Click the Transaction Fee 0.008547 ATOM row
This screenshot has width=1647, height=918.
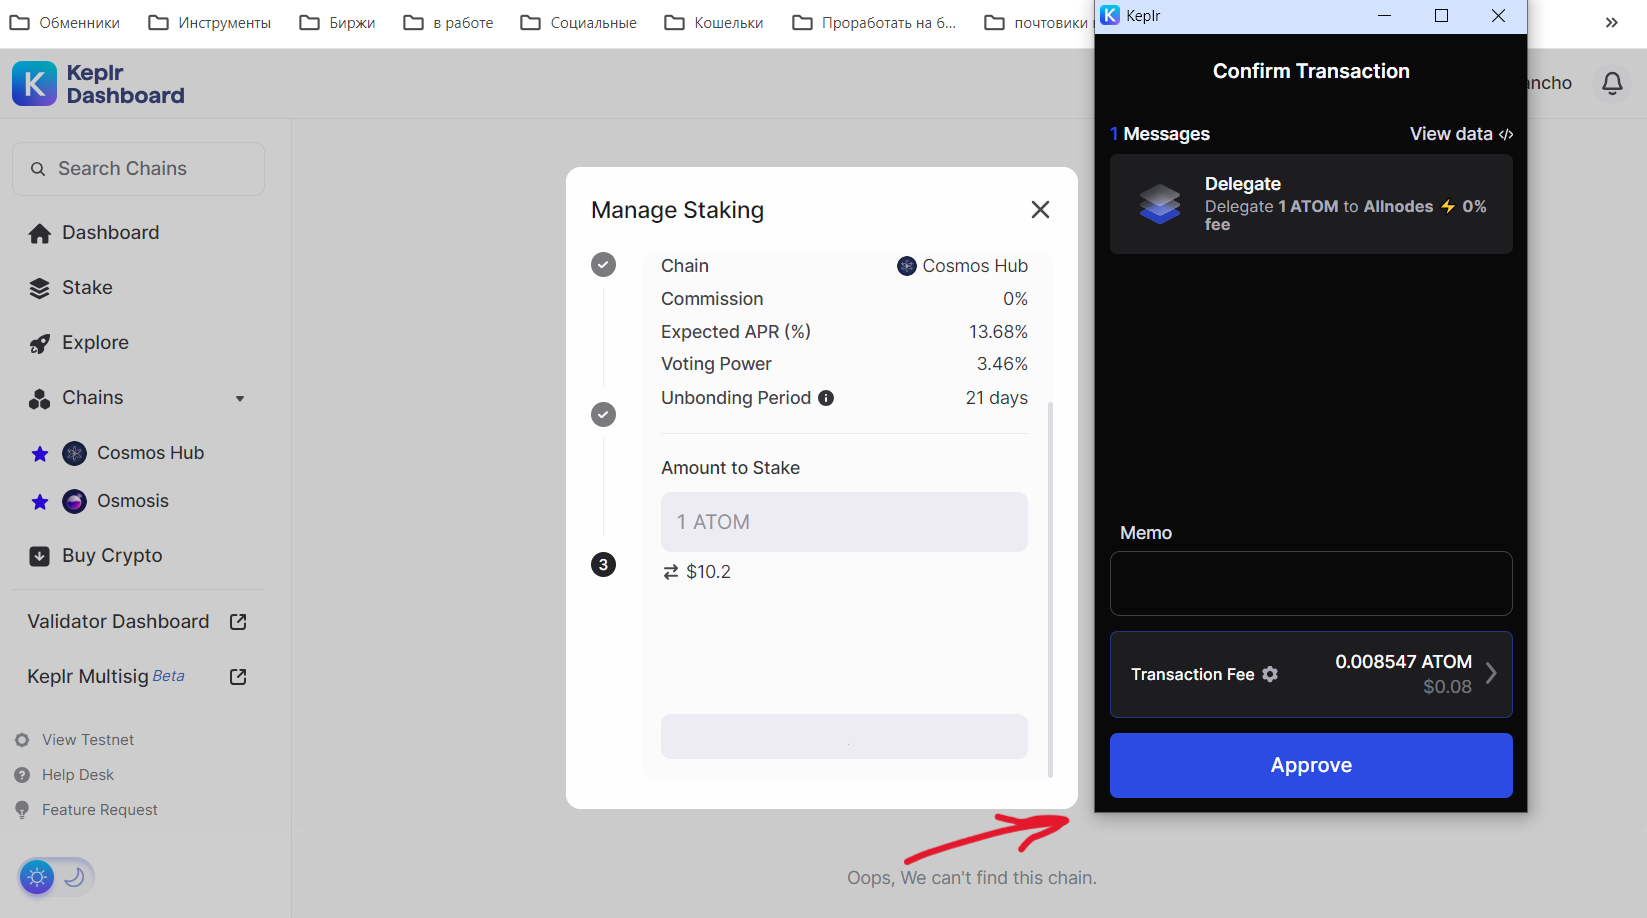[x=1311, y=674]
